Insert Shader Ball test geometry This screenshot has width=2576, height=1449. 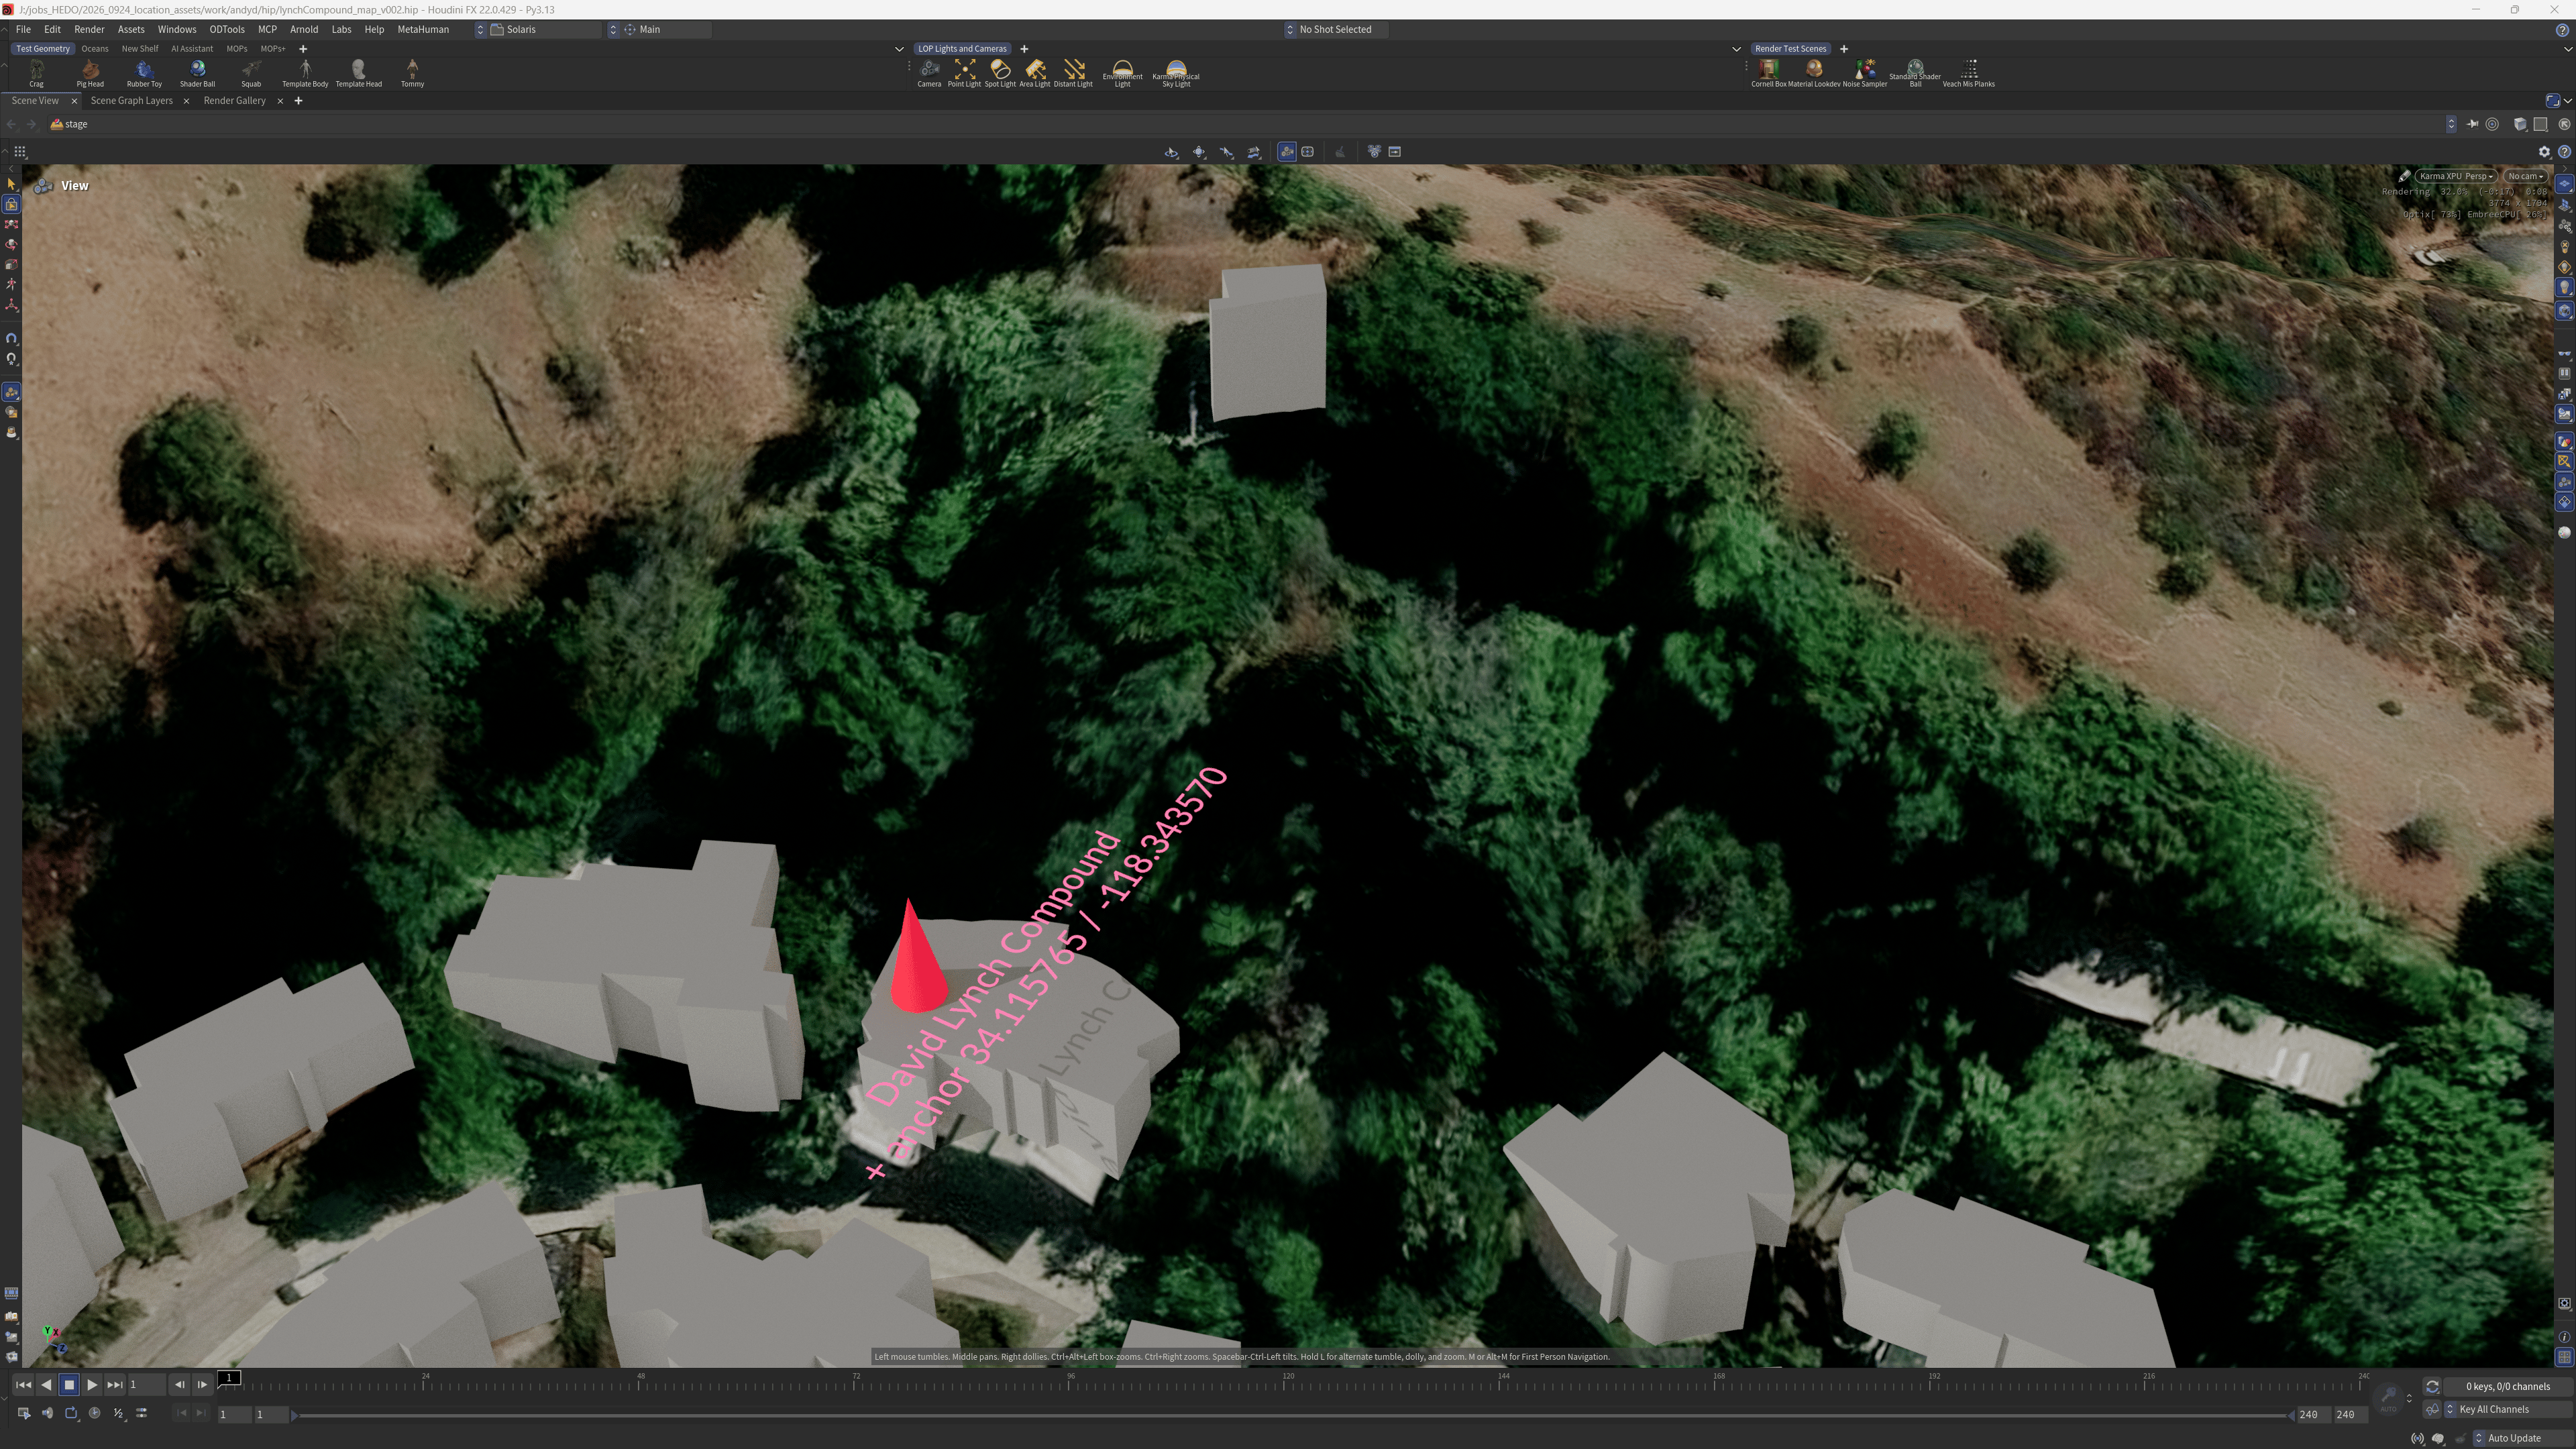[197, 72]
